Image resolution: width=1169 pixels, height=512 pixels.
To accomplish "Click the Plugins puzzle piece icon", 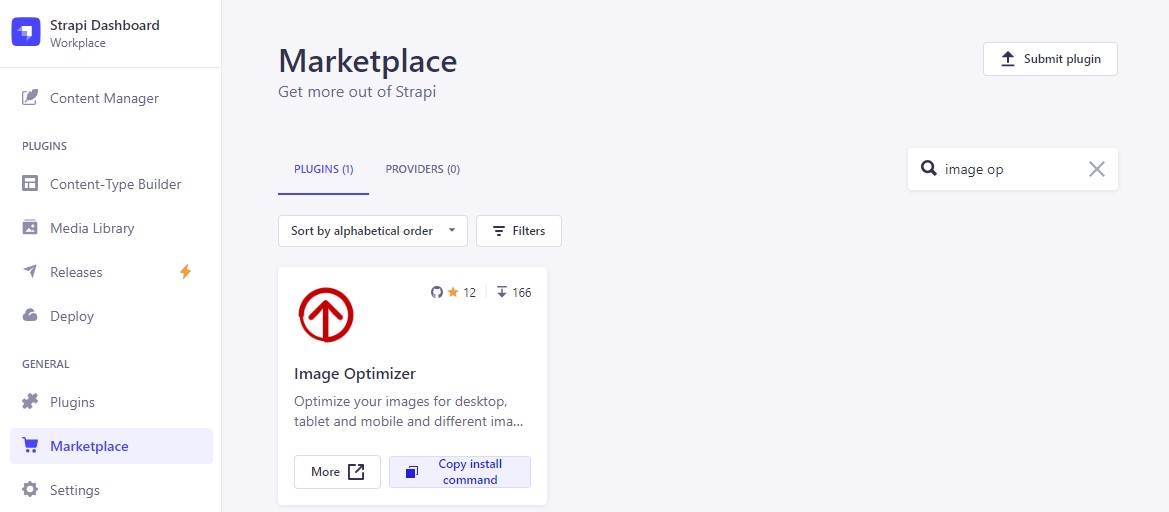I will click(x=30, y=402).
